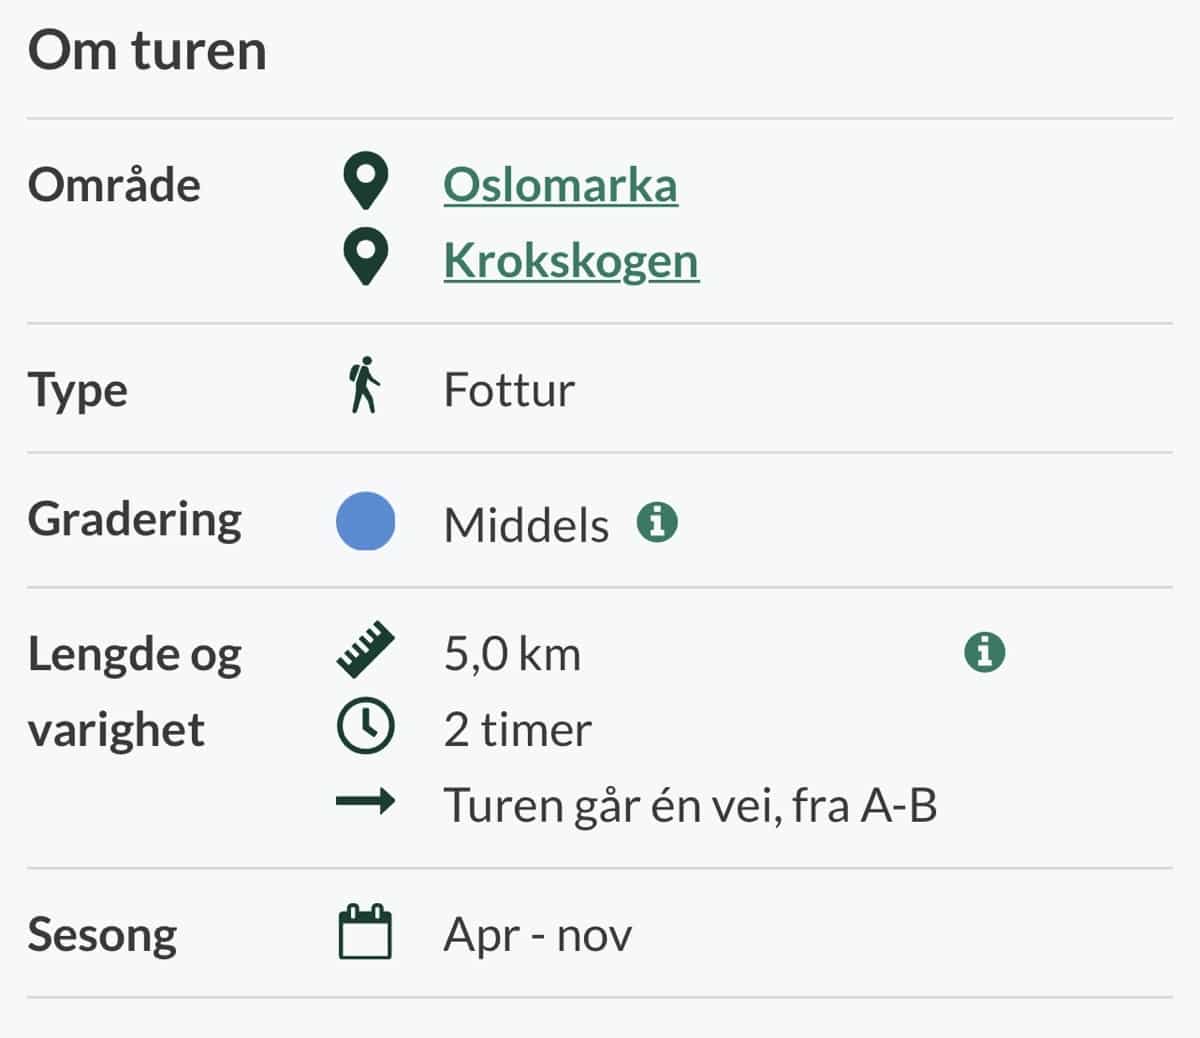1200x1038 pixels.
Task: Open the Oslomarka area link
Action: coord(560,185)
